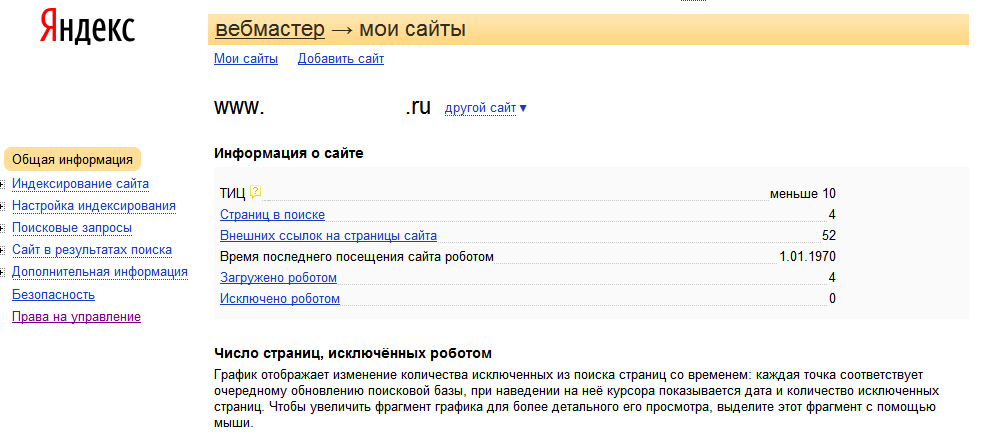
Task: Click Добавить сайт link
Action: click(x=341, y=59)
